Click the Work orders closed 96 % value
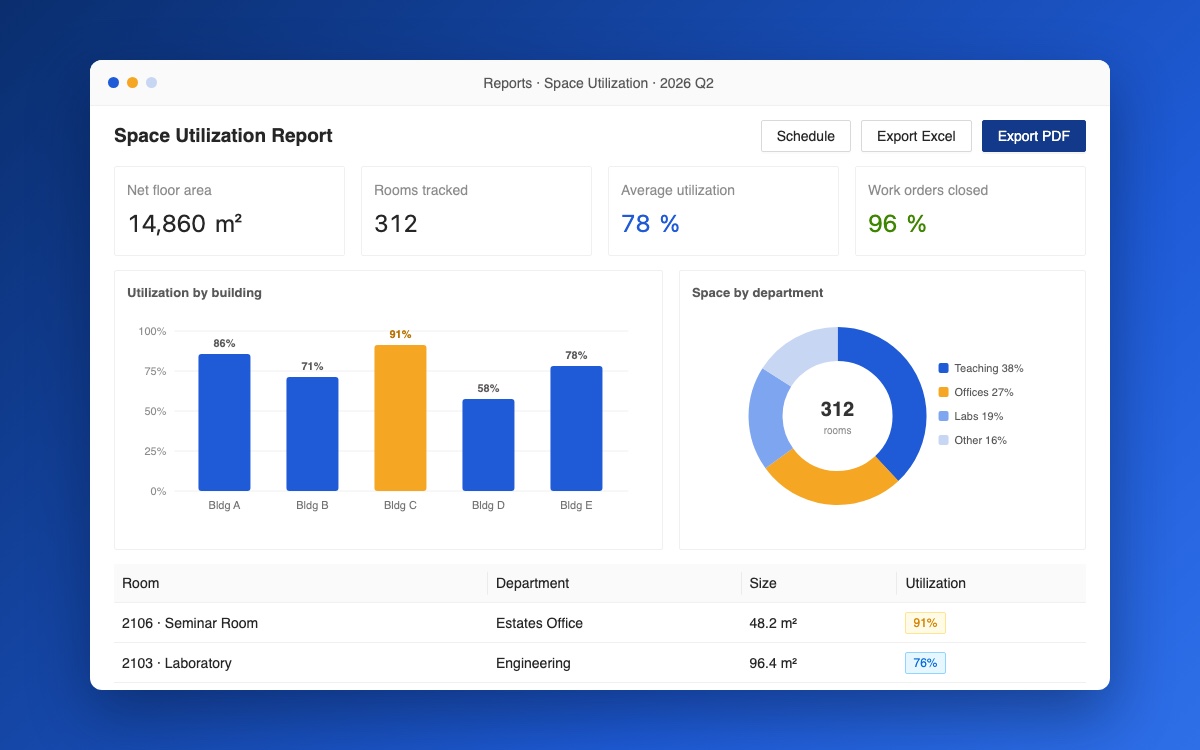 pyautogui.click(x=897, y=224)
